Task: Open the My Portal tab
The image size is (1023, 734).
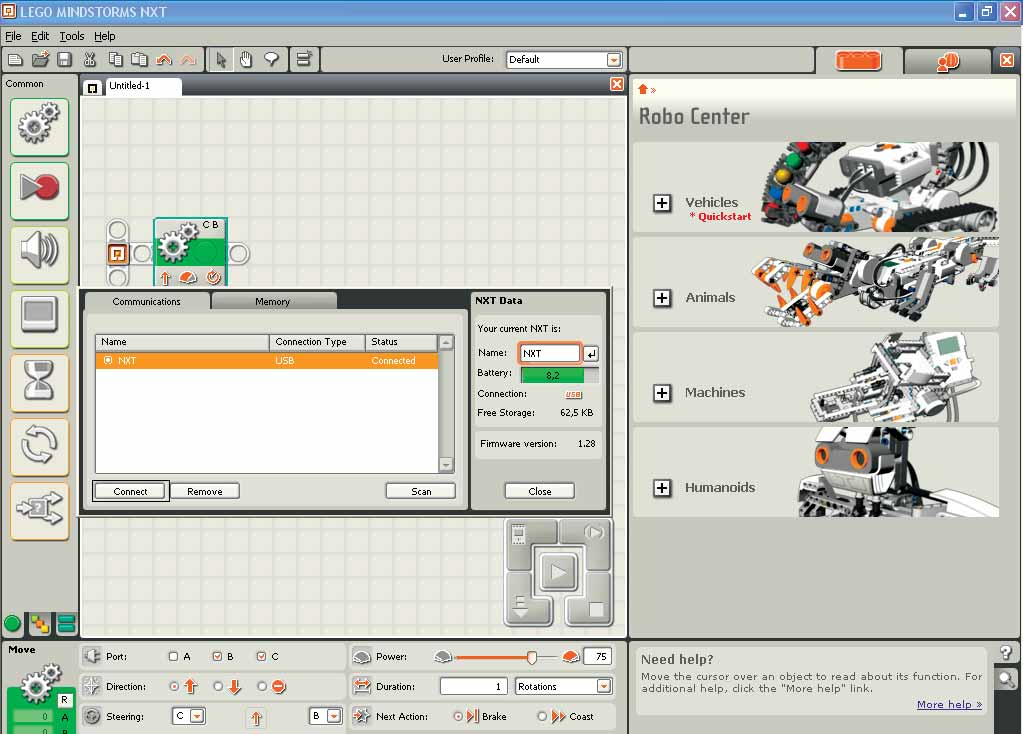Action: click(x=947, y=62)
